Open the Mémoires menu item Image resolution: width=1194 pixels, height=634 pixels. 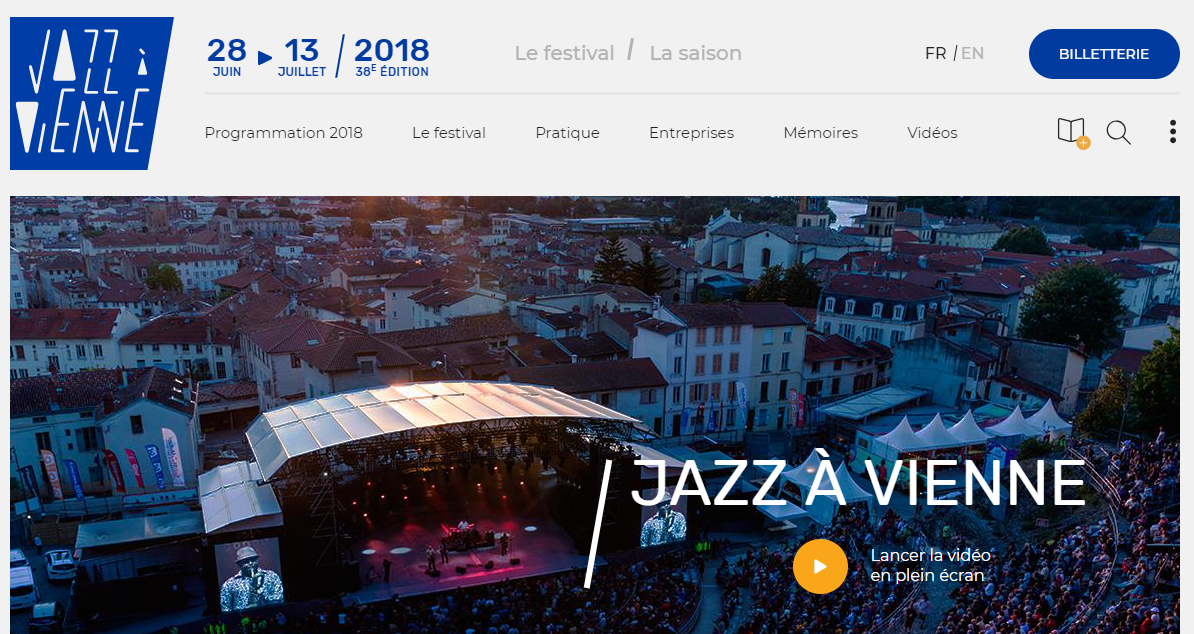click(x=820, y=132)
